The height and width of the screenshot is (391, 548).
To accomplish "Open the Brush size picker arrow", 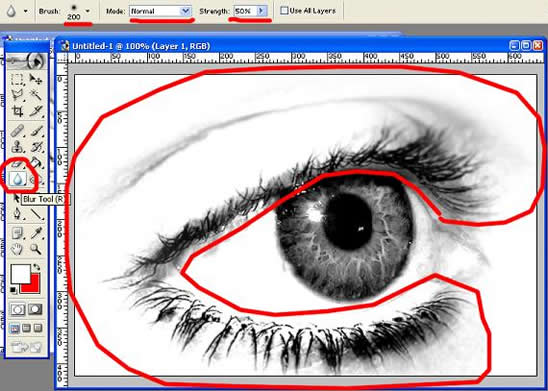I will point(87,11).
